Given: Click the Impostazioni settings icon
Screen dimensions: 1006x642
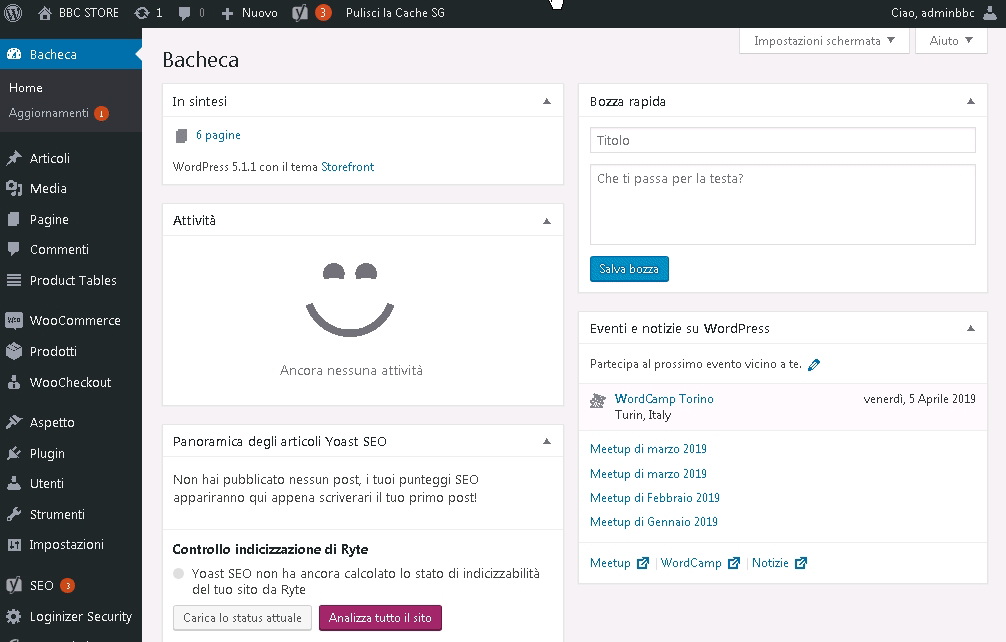Looking at the screenshot, I should (13, 545).
